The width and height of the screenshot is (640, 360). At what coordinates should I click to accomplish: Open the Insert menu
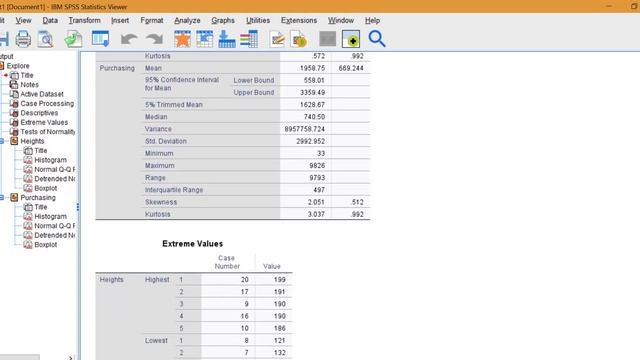tap(120, 20)
